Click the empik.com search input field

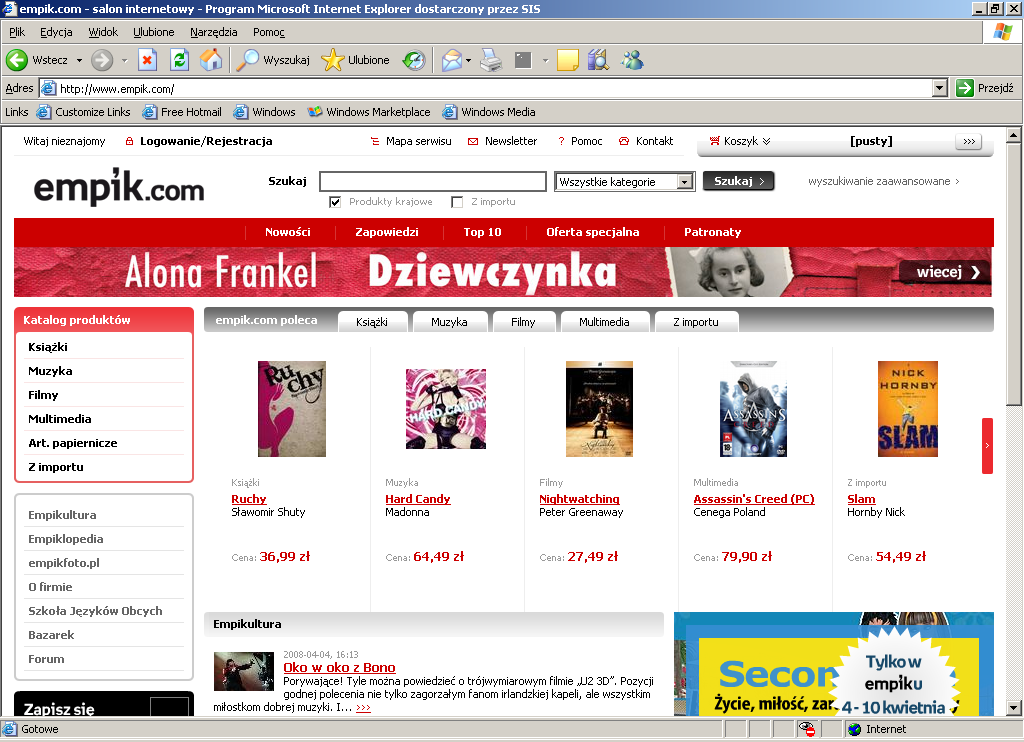(433, 182)
